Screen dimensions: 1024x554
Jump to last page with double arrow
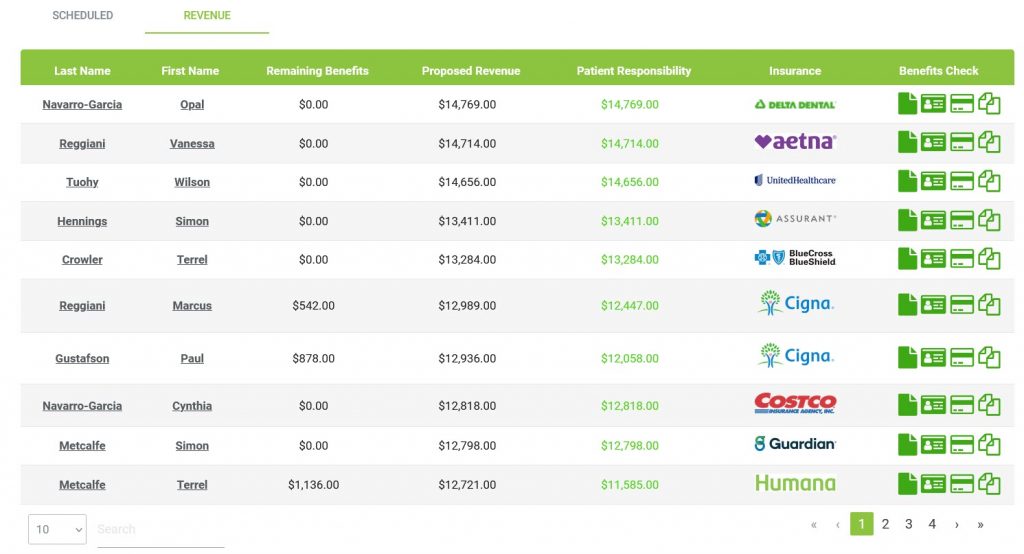point(980,524)
